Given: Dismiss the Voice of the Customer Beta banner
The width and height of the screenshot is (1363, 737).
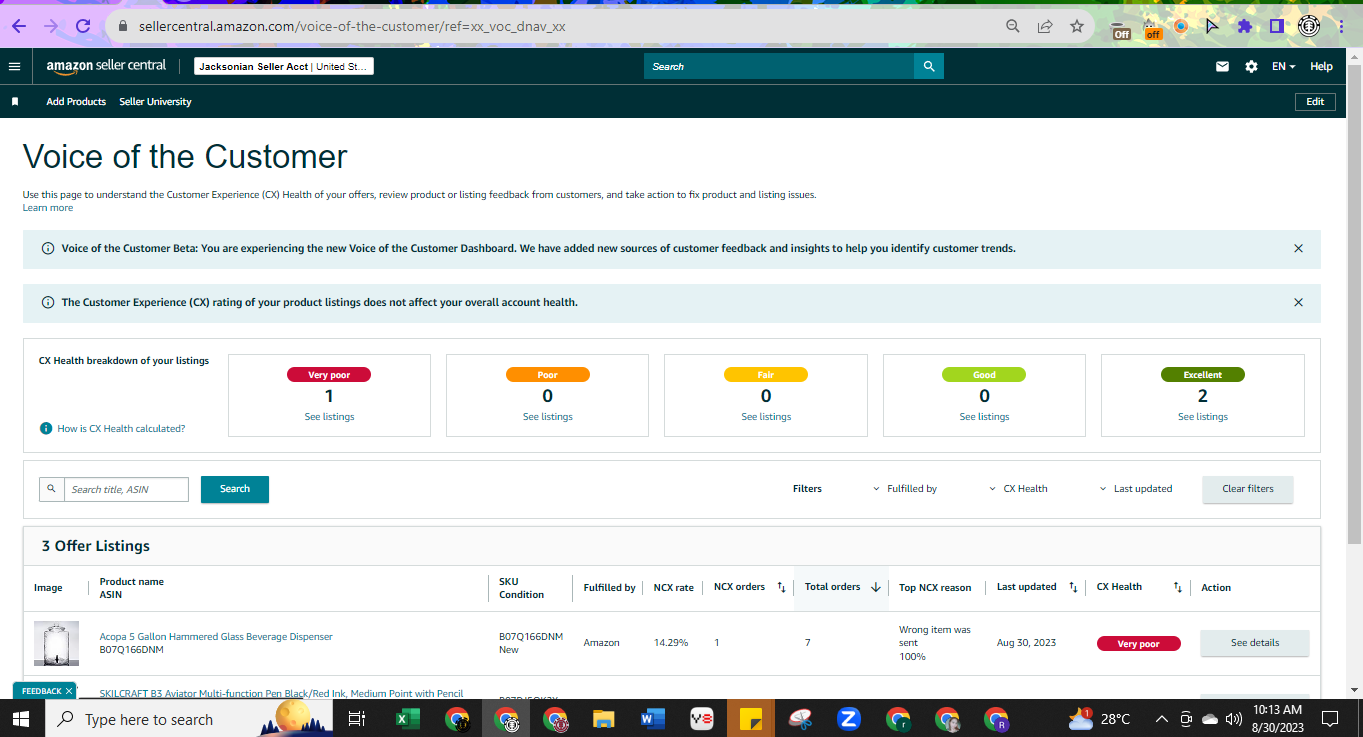Looking at the screenshot, I should pyautogui.click(x=1298, y=248).
